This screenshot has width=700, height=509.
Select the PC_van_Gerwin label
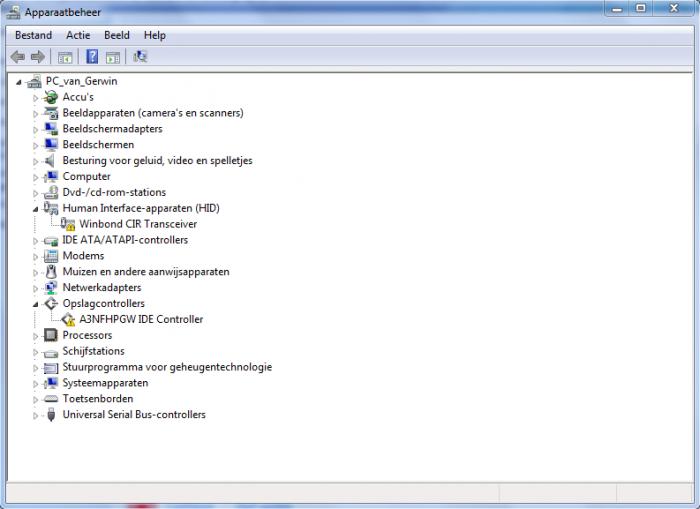point(82,81)
